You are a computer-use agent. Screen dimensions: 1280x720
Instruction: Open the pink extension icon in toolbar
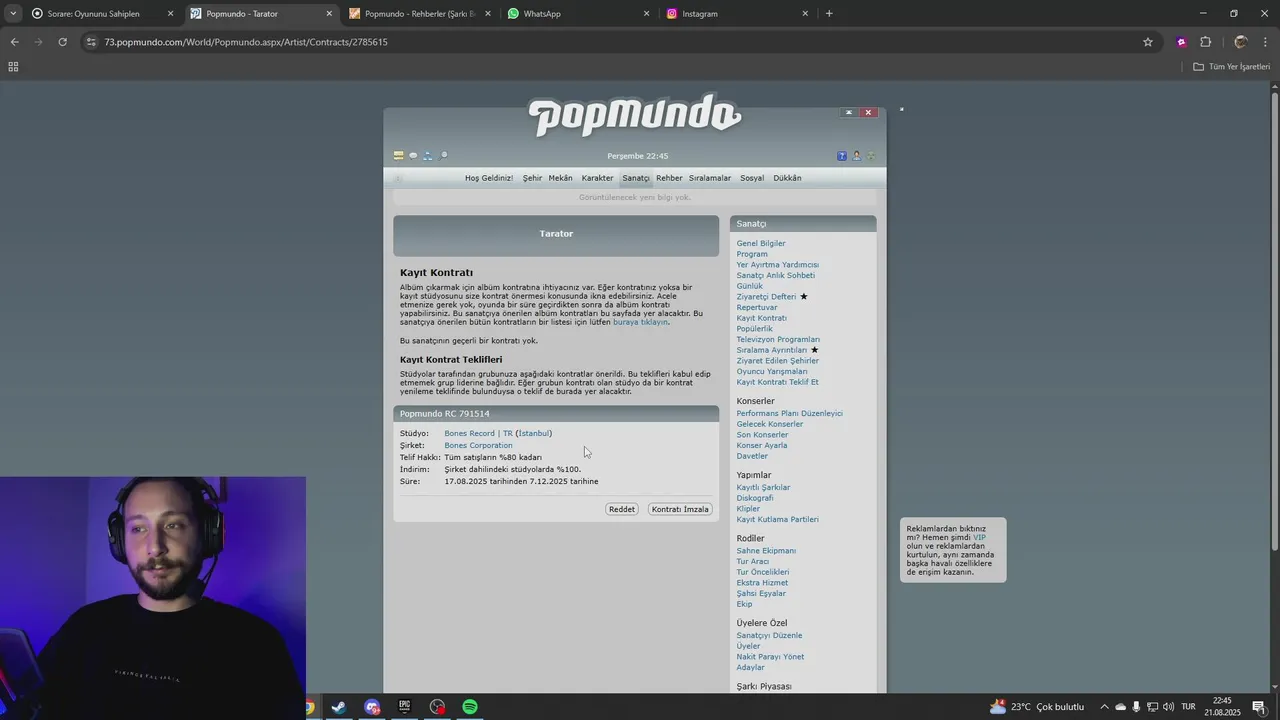(x=1182, y=42)
